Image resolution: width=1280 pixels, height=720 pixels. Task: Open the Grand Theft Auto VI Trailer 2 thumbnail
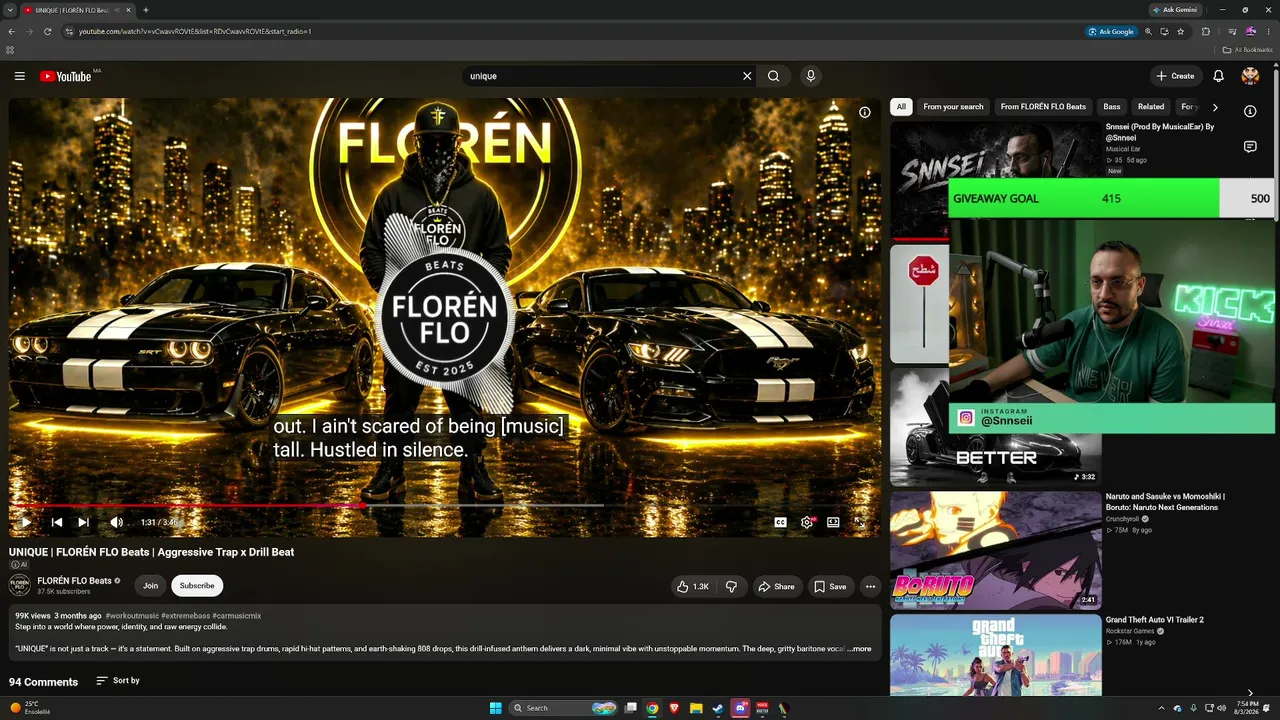(x=996, y=655)
